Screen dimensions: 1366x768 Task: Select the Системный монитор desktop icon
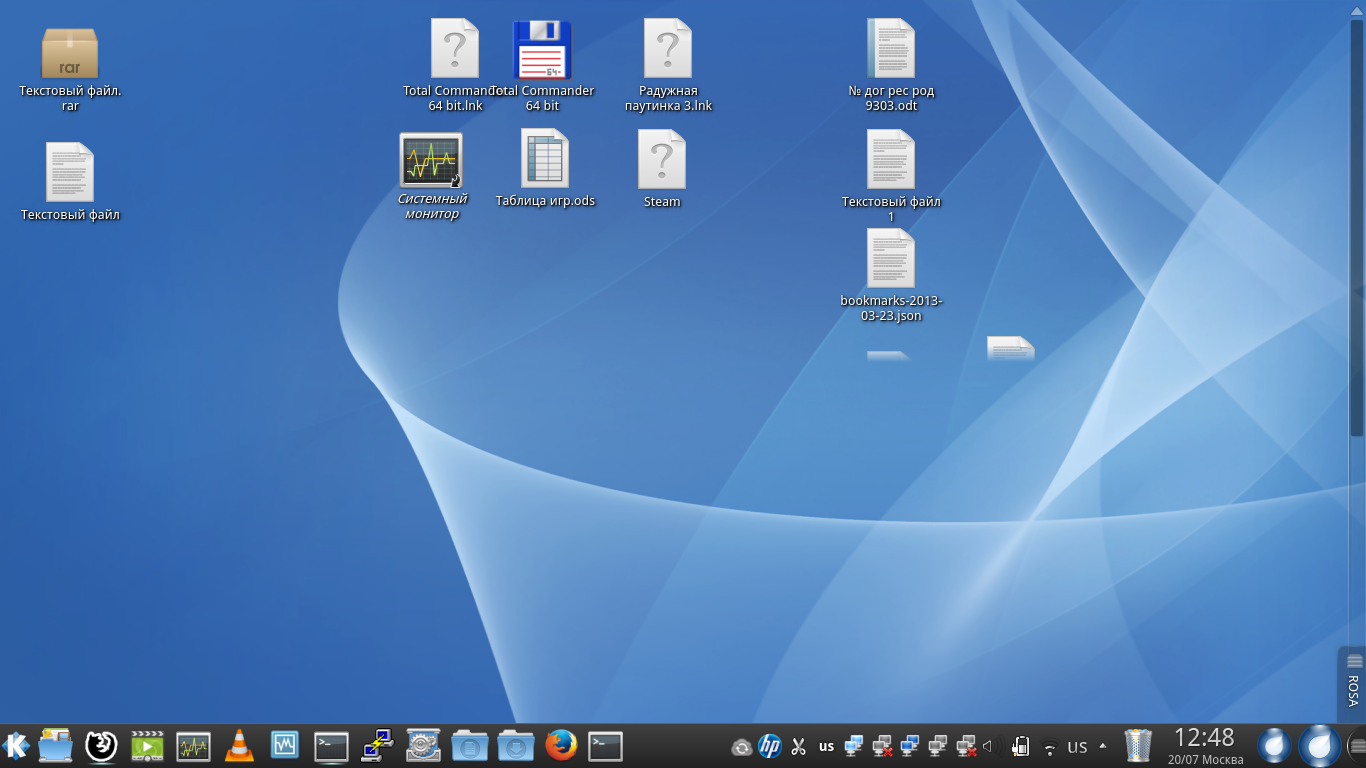[431, 161]
